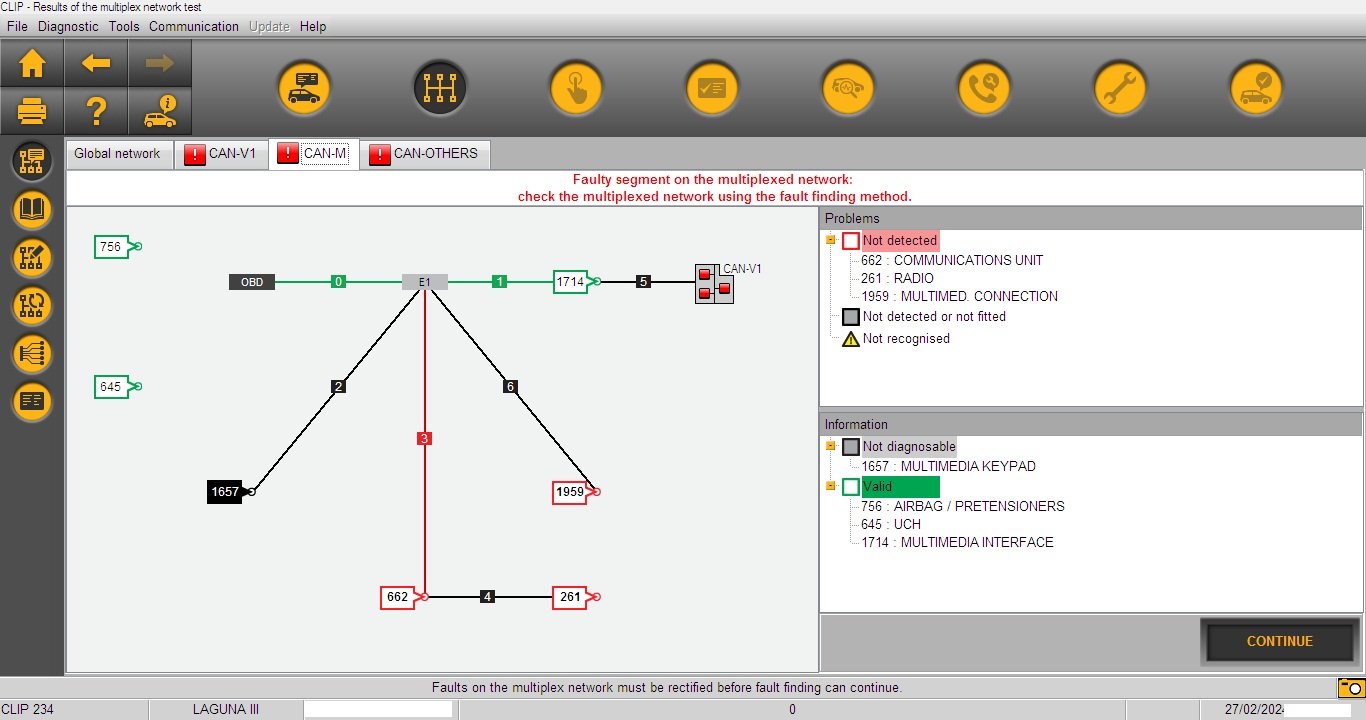Open the vehicle information car icon
The image size is (1366, 720).
point(160,111)
